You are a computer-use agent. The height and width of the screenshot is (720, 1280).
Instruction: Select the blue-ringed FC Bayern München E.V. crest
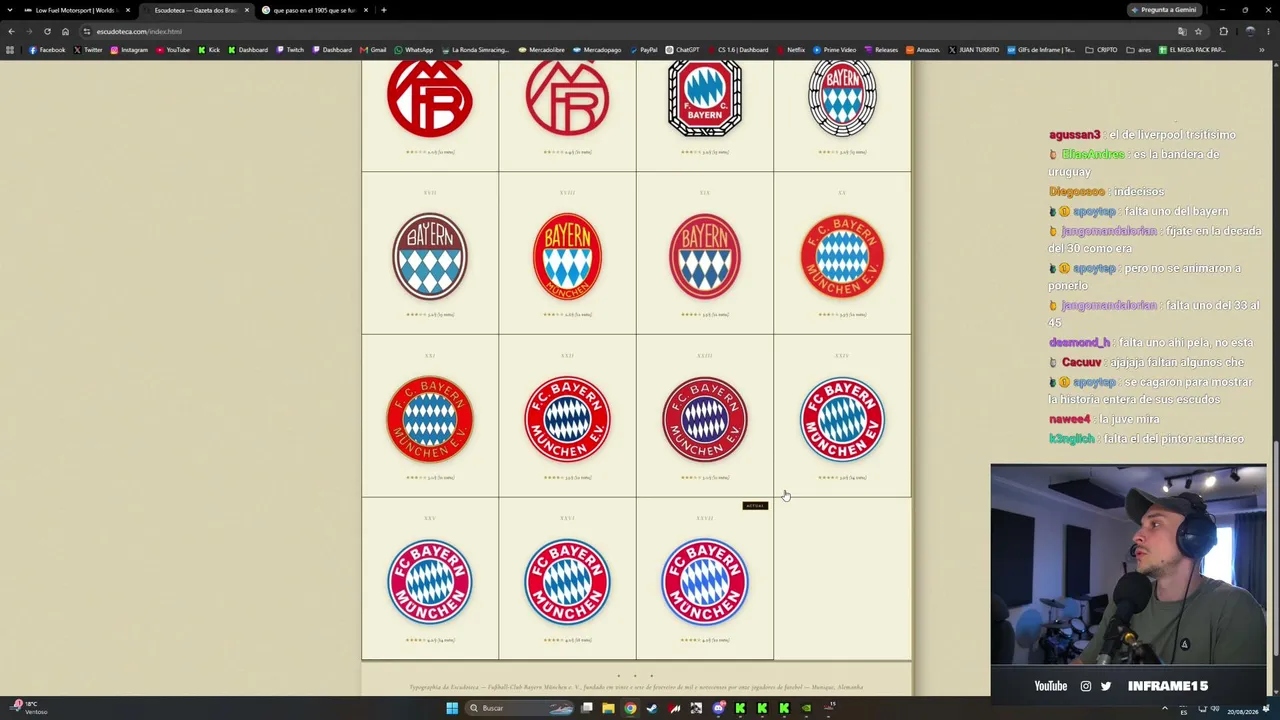pos(842,419)
